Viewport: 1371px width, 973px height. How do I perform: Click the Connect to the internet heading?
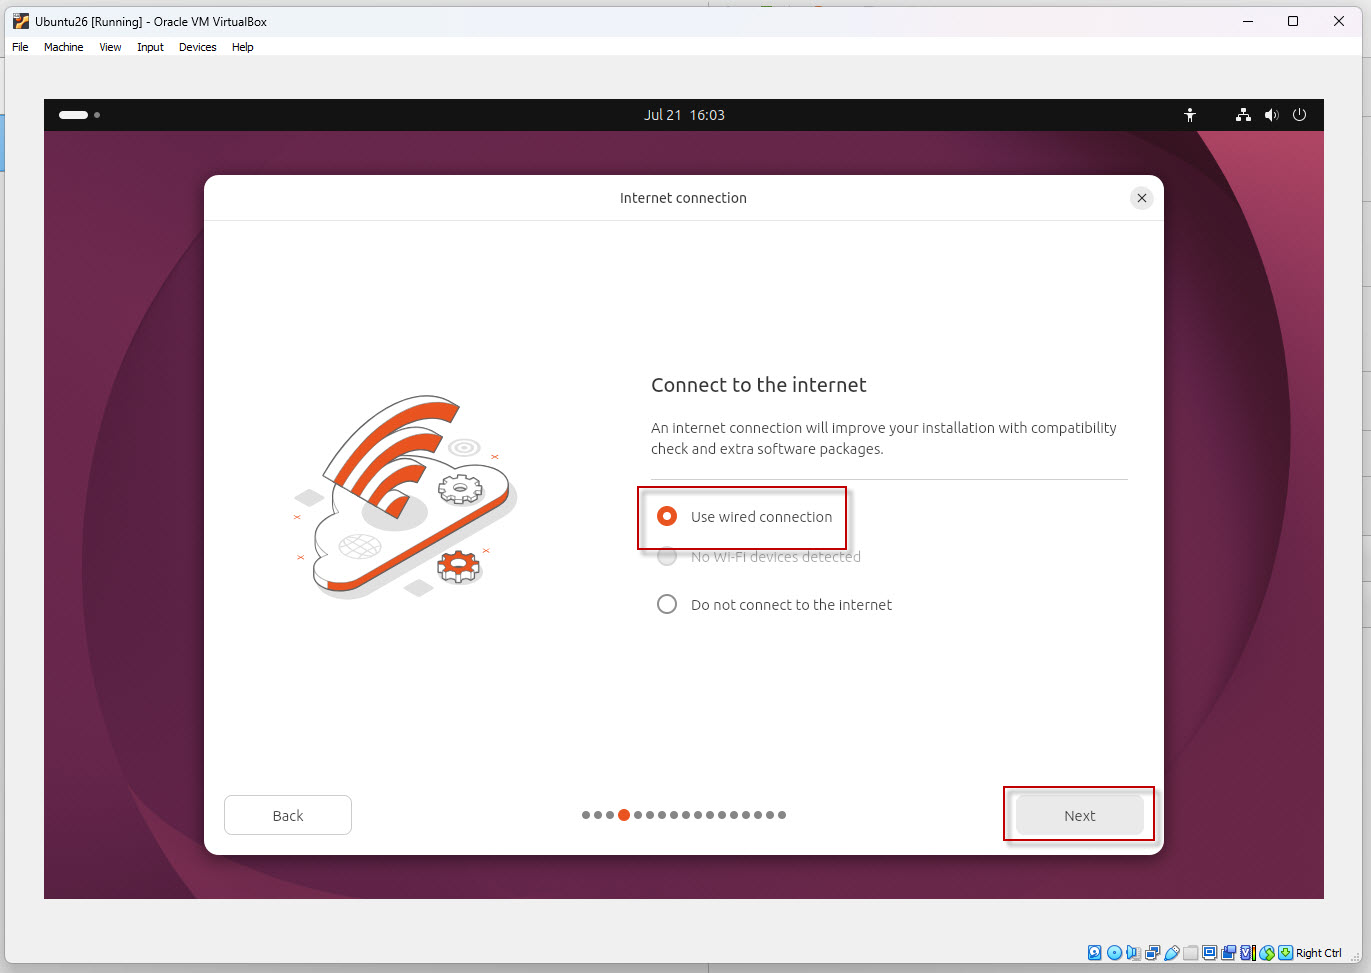[758, 385]
